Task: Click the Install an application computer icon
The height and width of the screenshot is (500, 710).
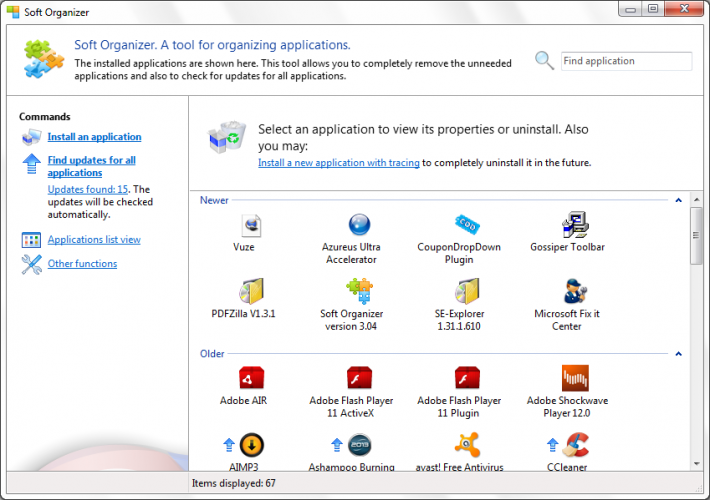Action: 31,137
